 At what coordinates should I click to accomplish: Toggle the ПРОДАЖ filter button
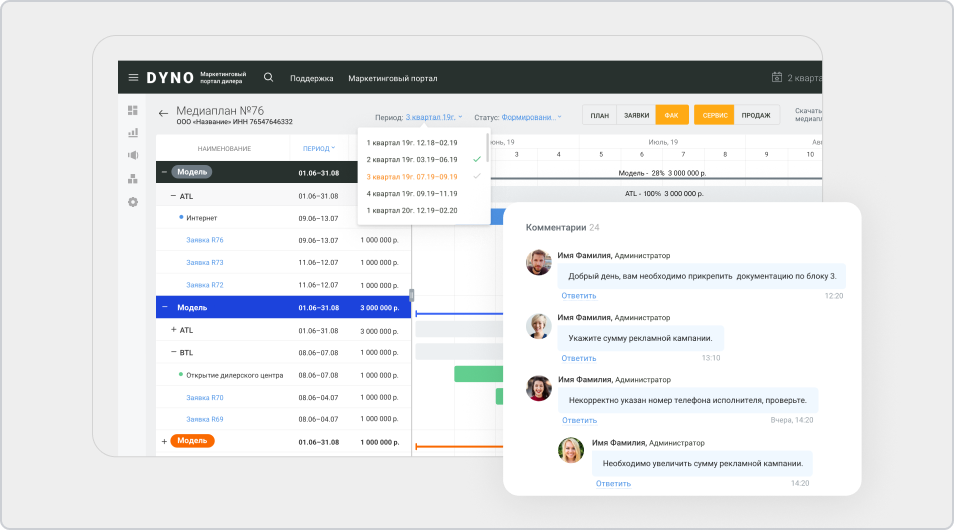tap(756, 115)
